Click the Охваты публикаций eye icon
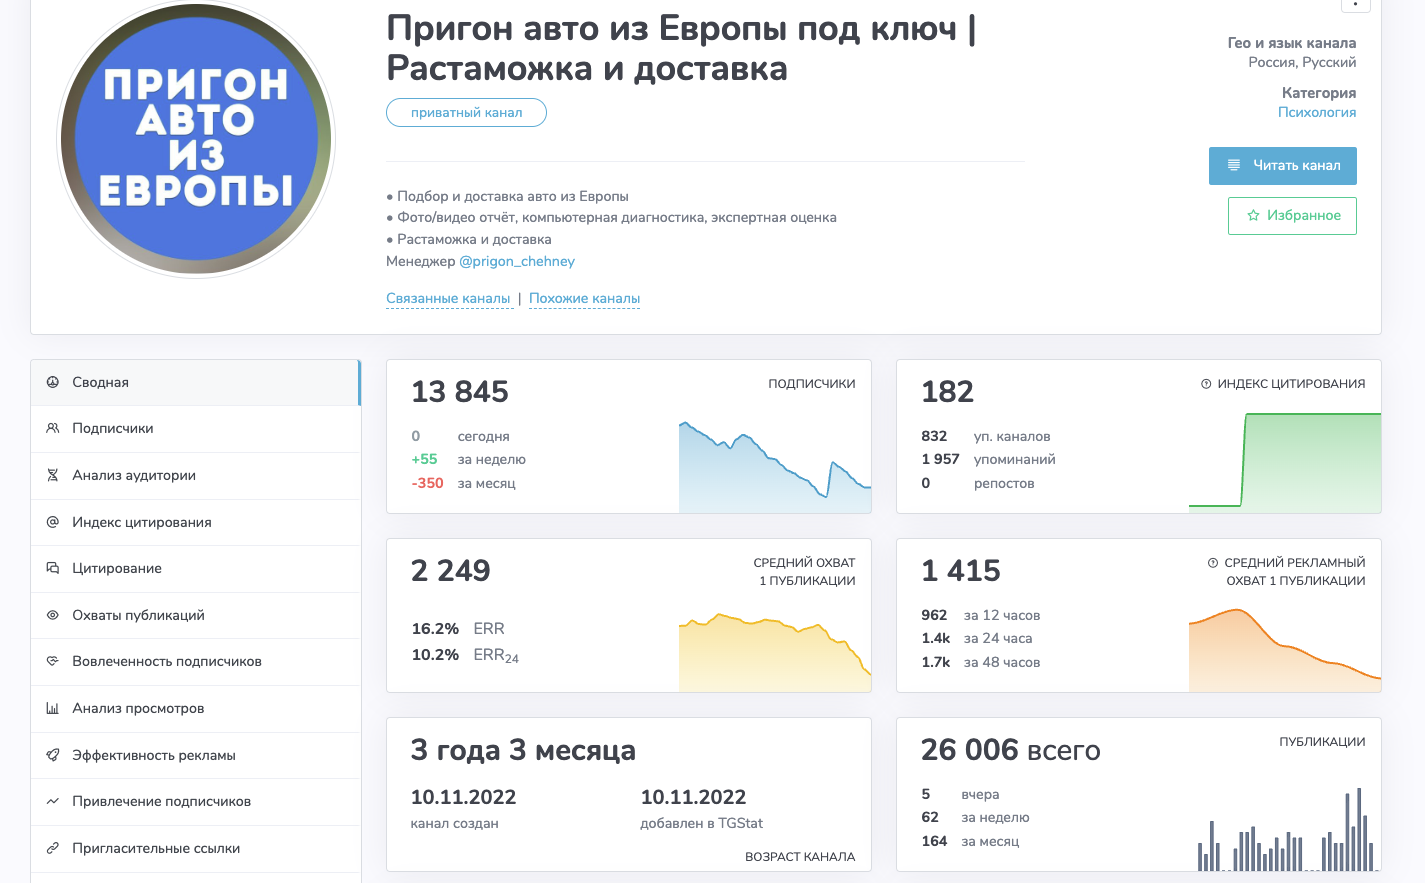1425x883 pixels. tap(52, 615)
